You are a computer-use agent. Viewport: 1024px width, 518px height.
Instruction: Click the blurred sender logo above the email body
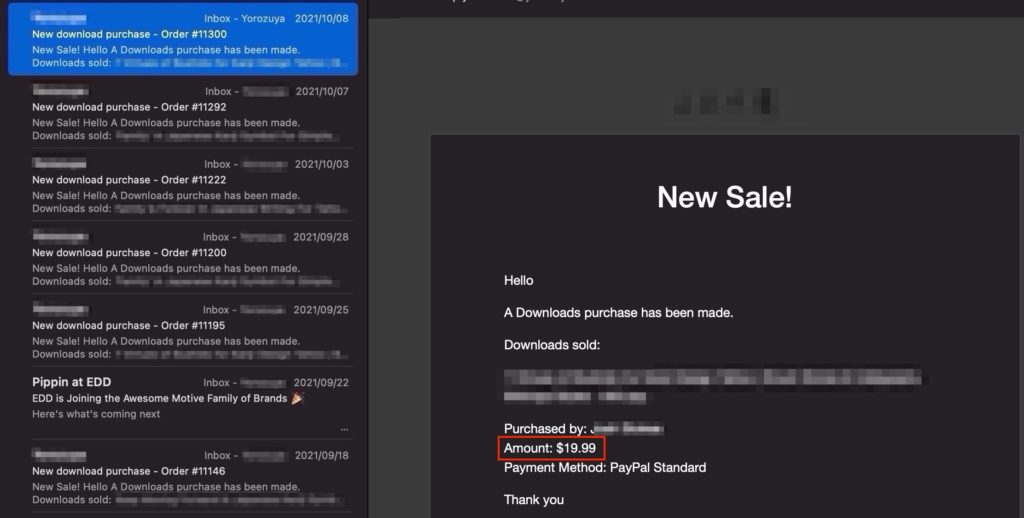725,103
